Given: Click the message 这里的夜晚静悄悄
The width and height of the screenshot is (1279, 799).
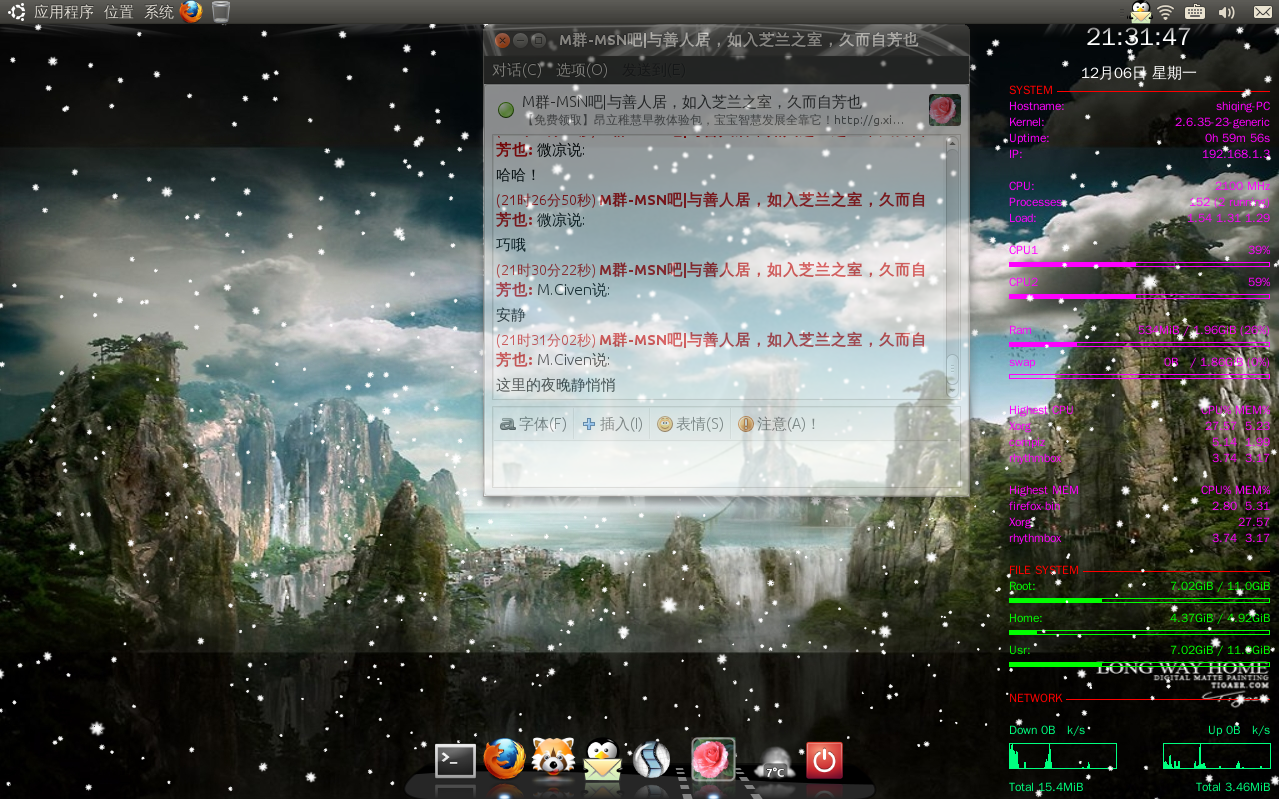Looking at the screenshot, I should pyautogui.click(x=556, y=385).
